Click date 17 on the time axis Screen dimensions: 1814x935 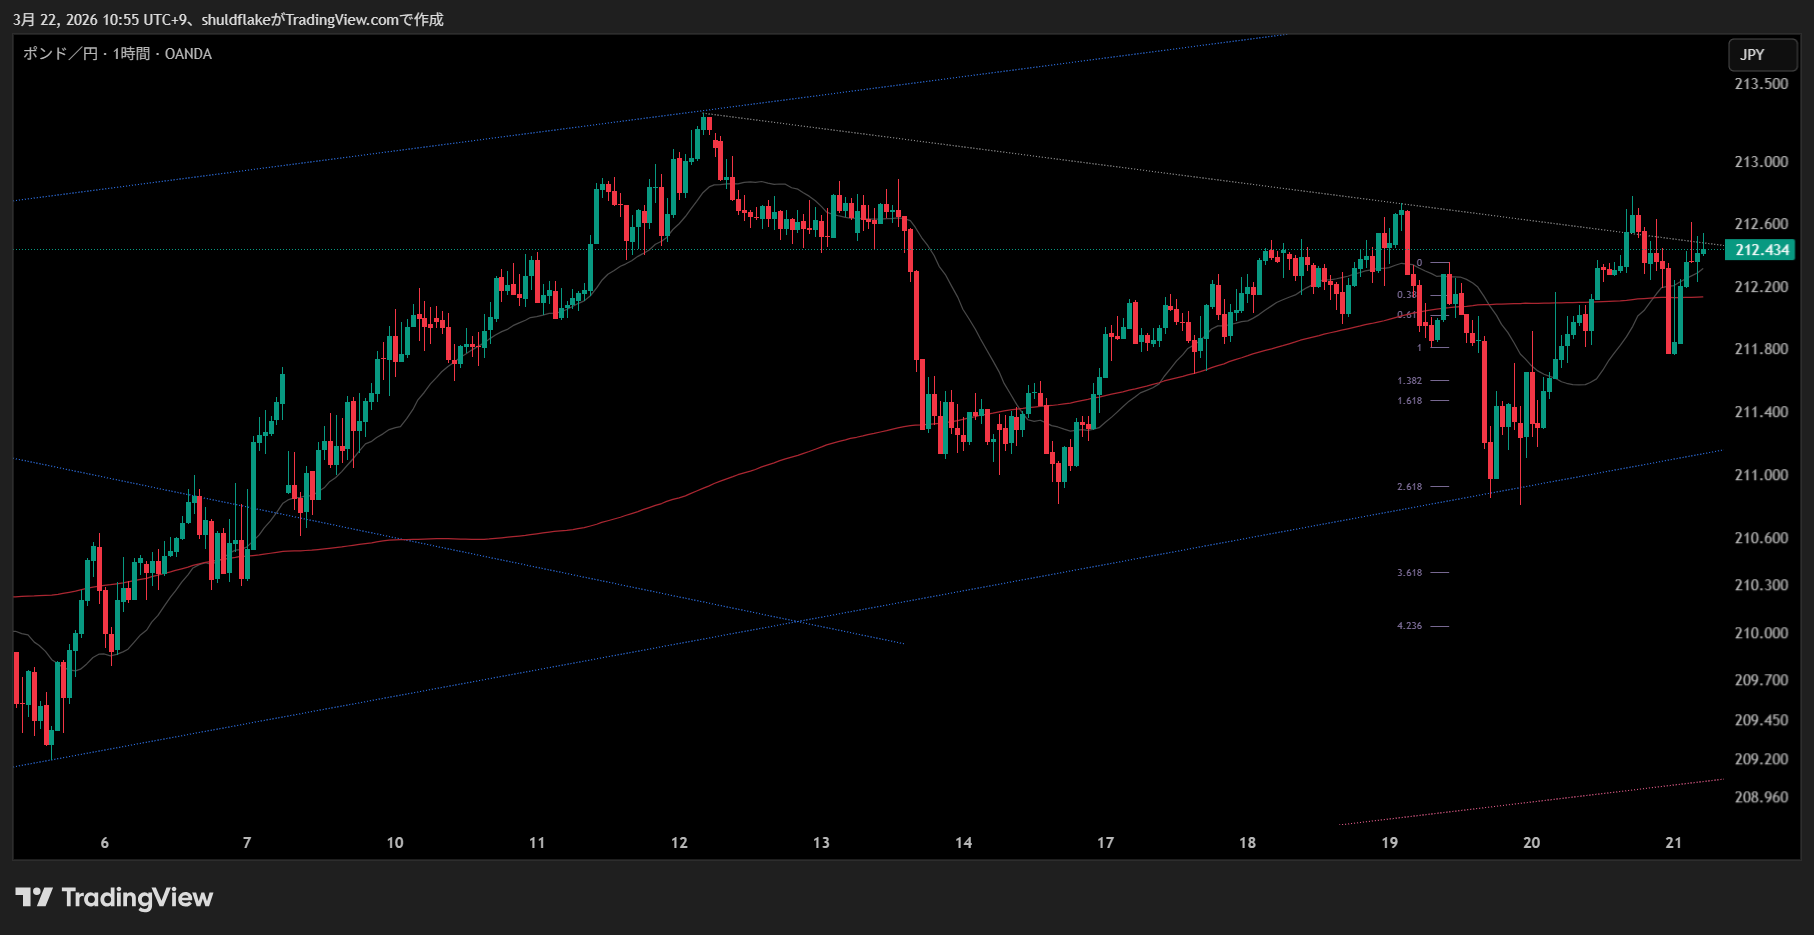pos(1105,843)
